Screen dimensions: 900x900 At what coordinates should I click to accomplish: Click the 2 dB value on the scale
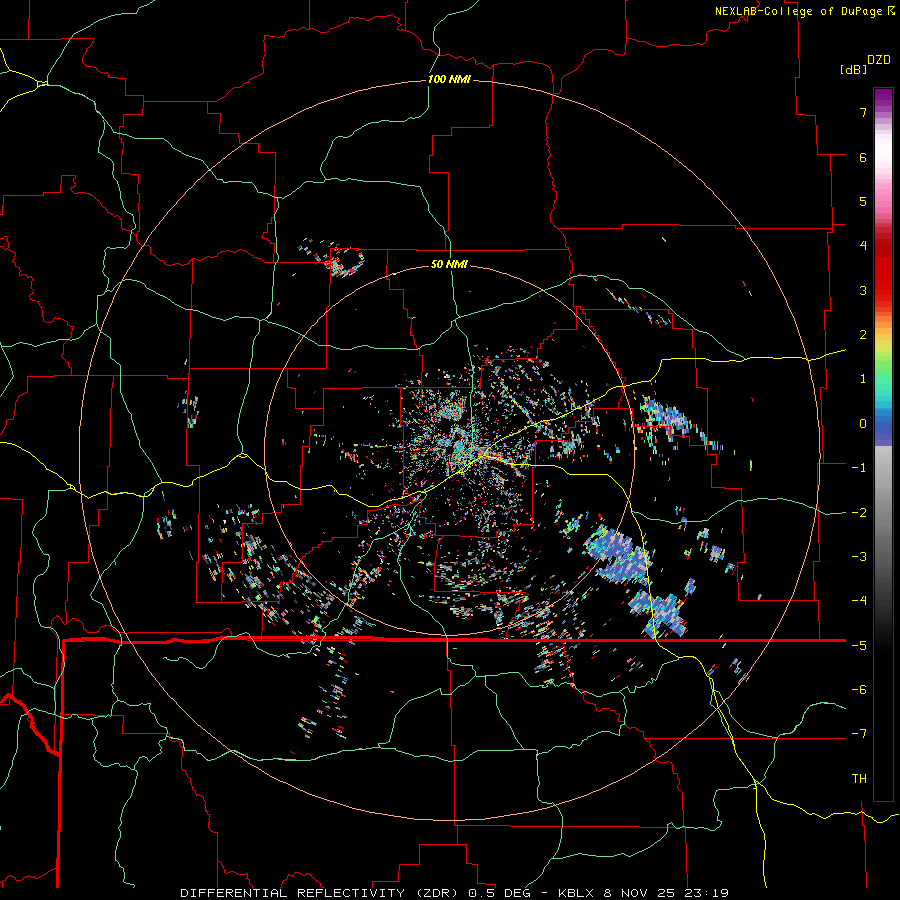click(x=863, y=335)
